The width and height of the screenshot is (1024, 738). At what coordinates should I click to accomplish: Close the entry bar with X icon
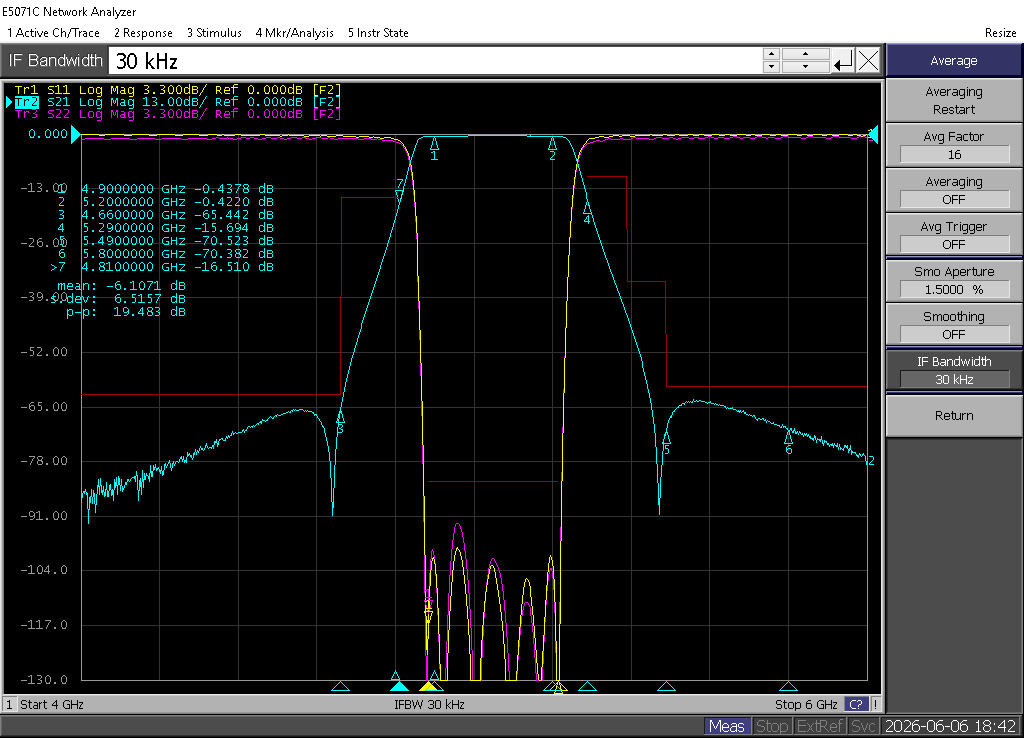tap(868, 61)
